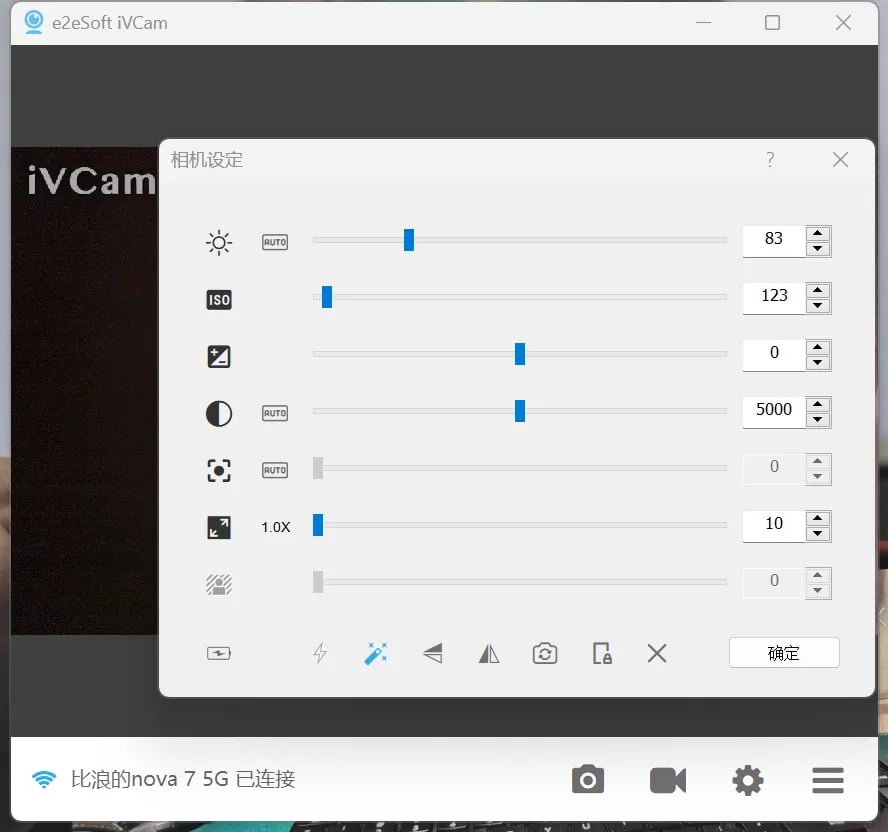Click the 相机设定 dialog title
Image resolution: width=888 pixels, height=832 pixels.
(207, 160)
